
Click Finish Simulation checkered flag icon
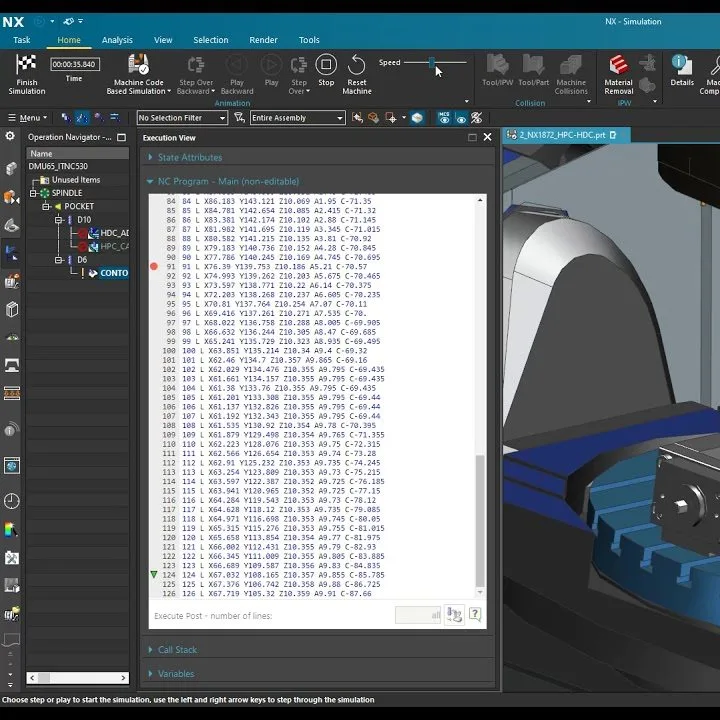[26, 64]
